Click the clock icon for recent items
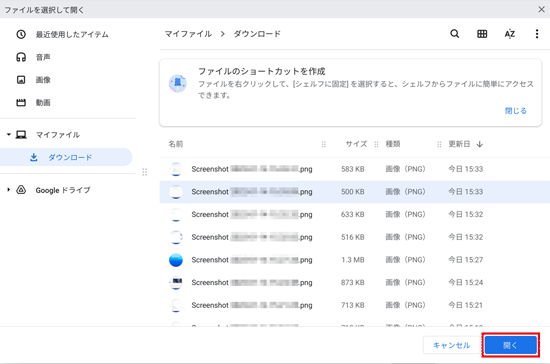 point(21,34)
